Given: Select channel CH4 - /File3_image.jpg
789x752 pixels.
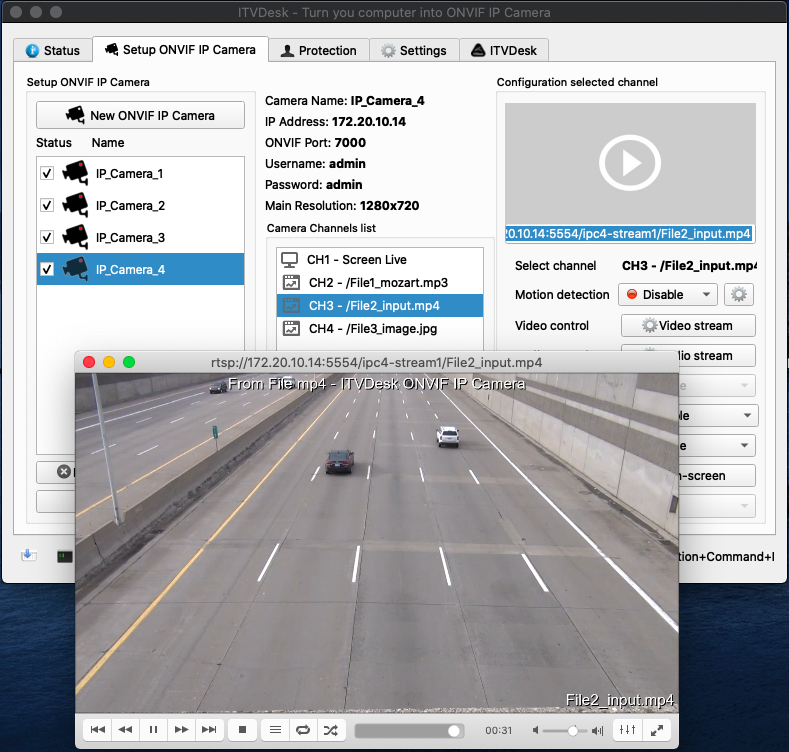Looking at the screenshot, I should tap(380, 329).
